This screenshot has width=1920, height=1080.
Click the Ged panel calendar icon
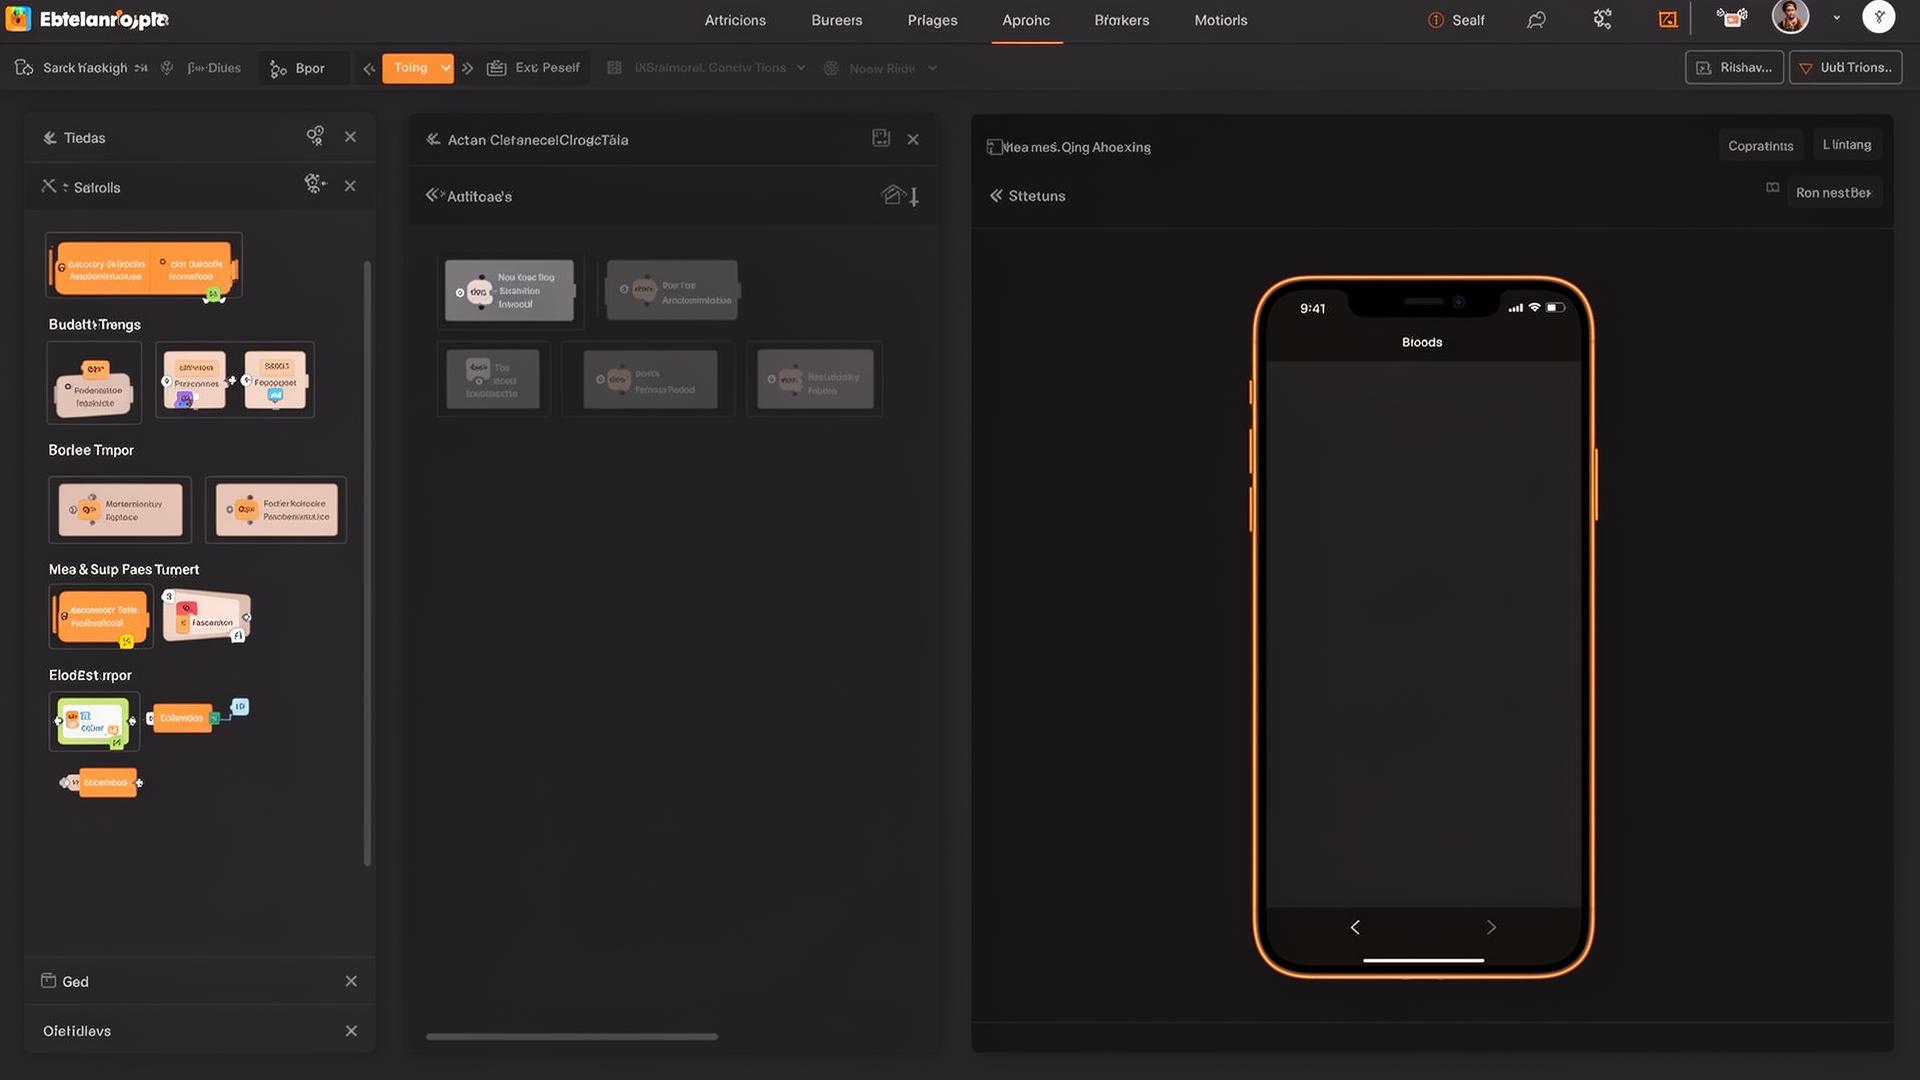[x=48, y=980]
